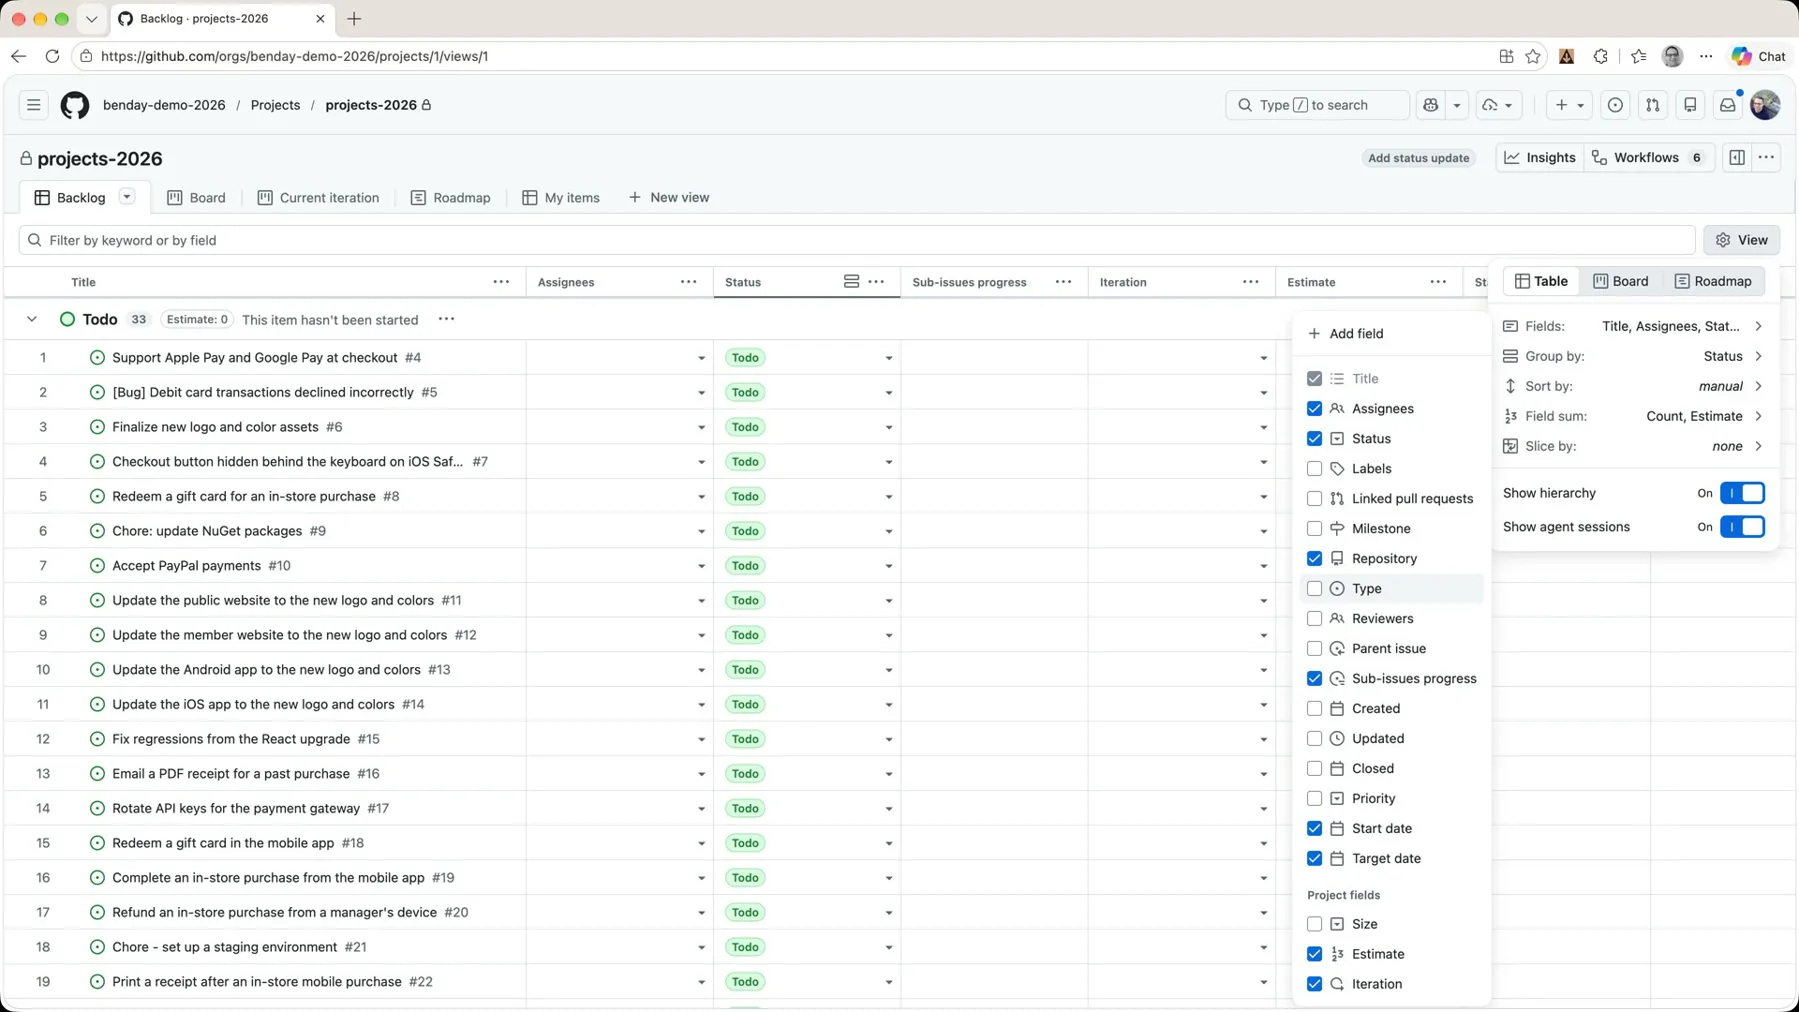Open the Field sum submenu

tap(1633, 416)
